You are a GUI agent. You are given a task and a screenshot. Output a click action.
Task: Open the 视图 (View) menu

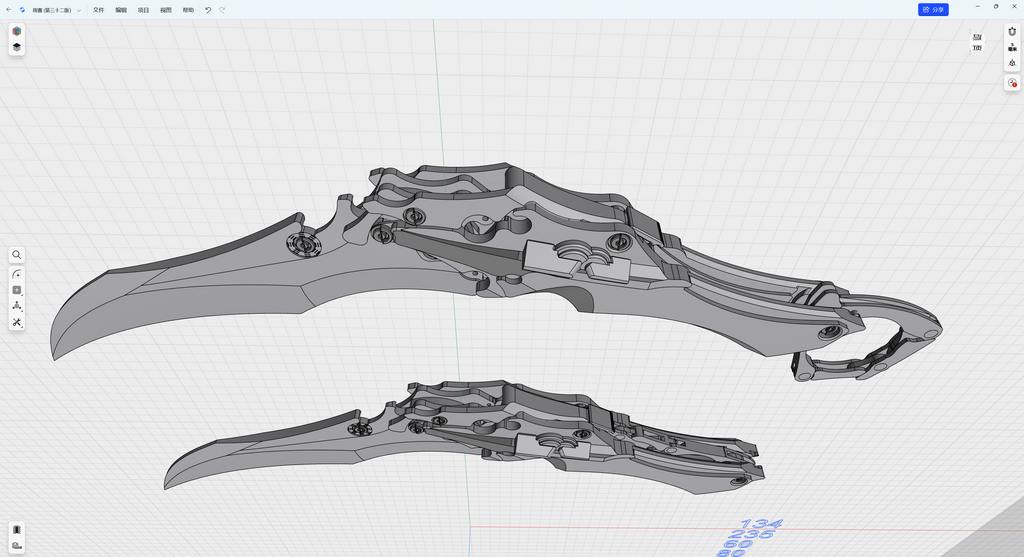[x=166, y=10]
